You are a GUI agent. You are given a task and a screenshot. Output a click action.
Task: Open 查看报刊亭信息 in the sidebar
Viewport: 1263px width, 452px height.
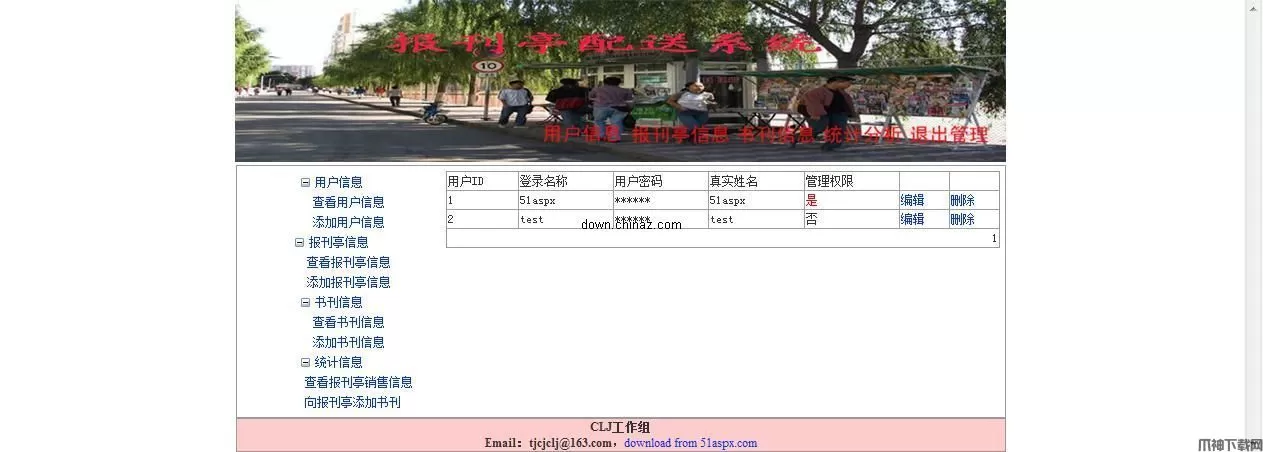tap(348, 262)
